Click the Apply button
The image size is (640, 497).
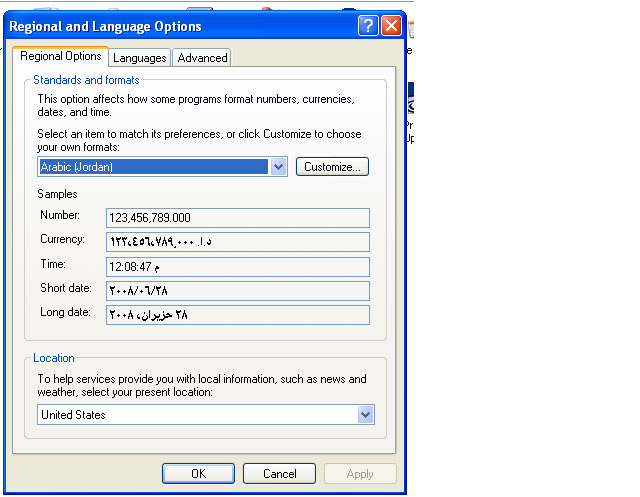point(360,474)
